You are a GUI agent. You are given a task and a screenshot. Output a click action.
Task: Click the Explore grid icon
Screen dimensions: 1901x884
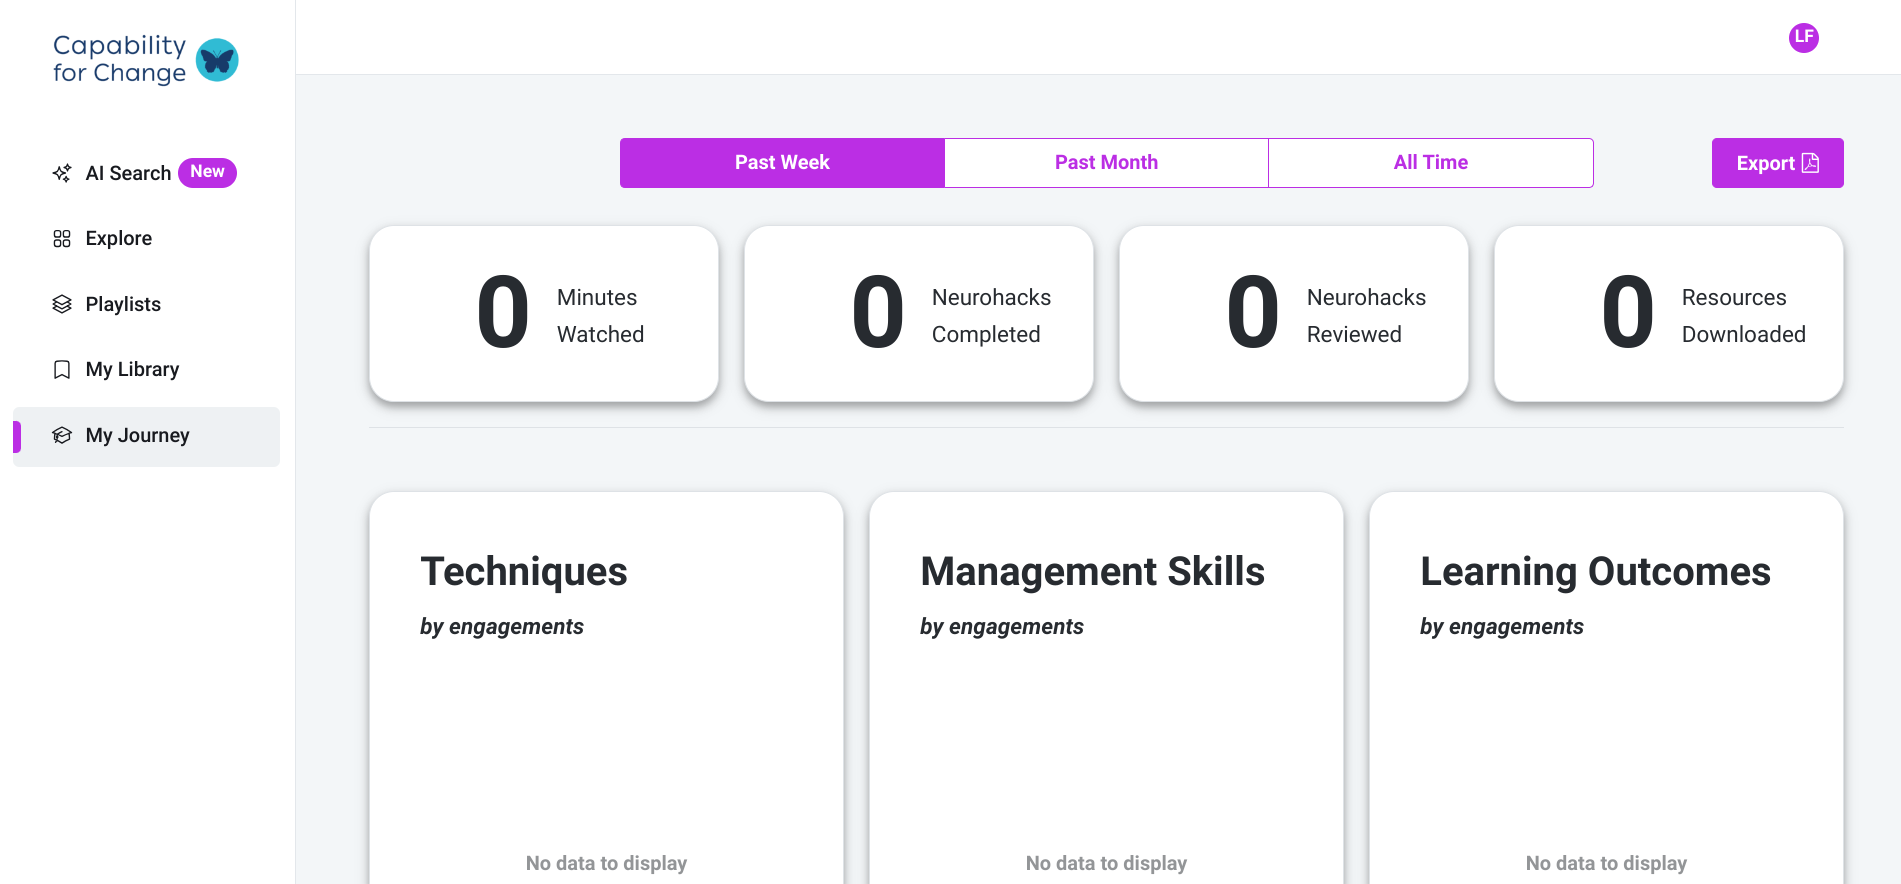pyautogui.click(x=62, y=238)
